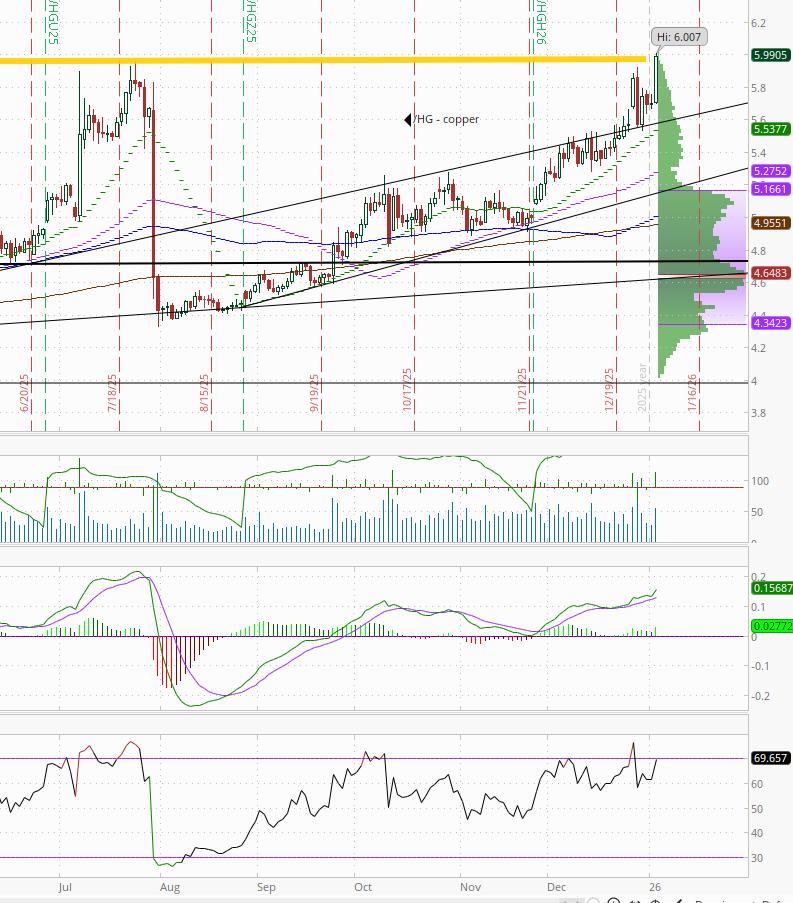Select the yellow horizontal resistance line

(322, 59)
